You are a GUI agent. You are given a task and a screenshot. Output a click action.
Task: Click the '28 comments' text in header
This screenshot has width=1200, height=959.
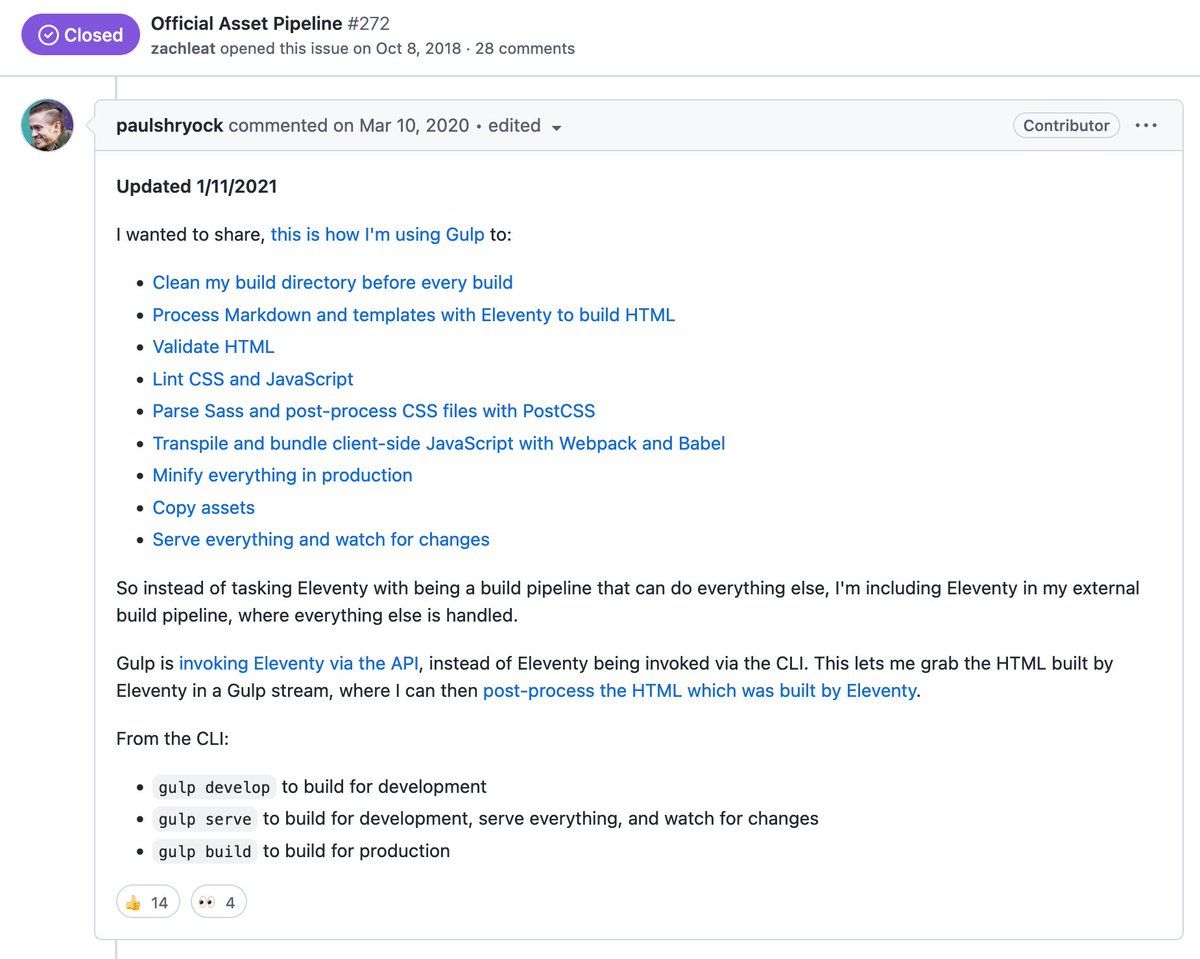pyautogui.click(x=525, y=48)
